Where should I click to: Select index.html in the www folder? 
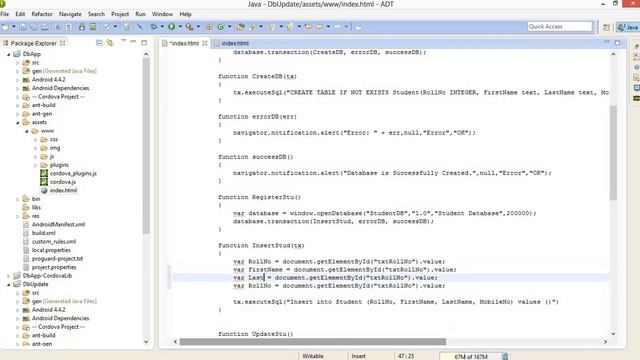click(63, 191)
